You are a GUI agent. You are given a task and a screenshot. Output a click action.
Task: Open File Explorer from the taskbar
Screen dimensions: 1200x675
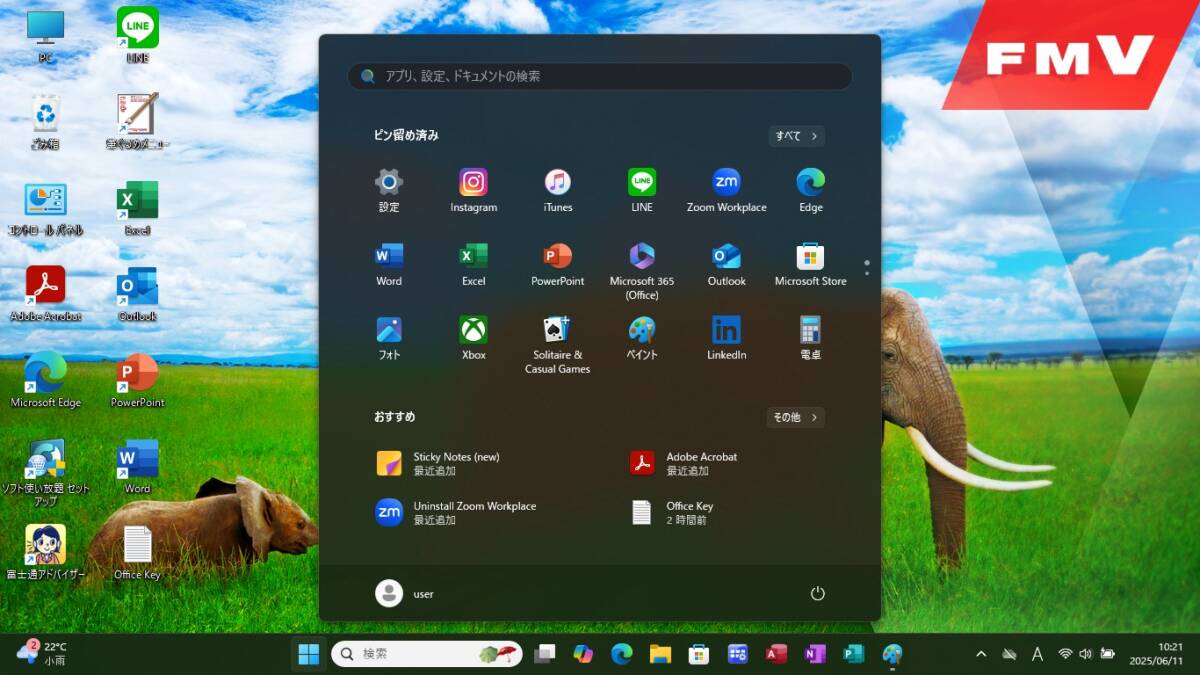(x=660, y=654)
